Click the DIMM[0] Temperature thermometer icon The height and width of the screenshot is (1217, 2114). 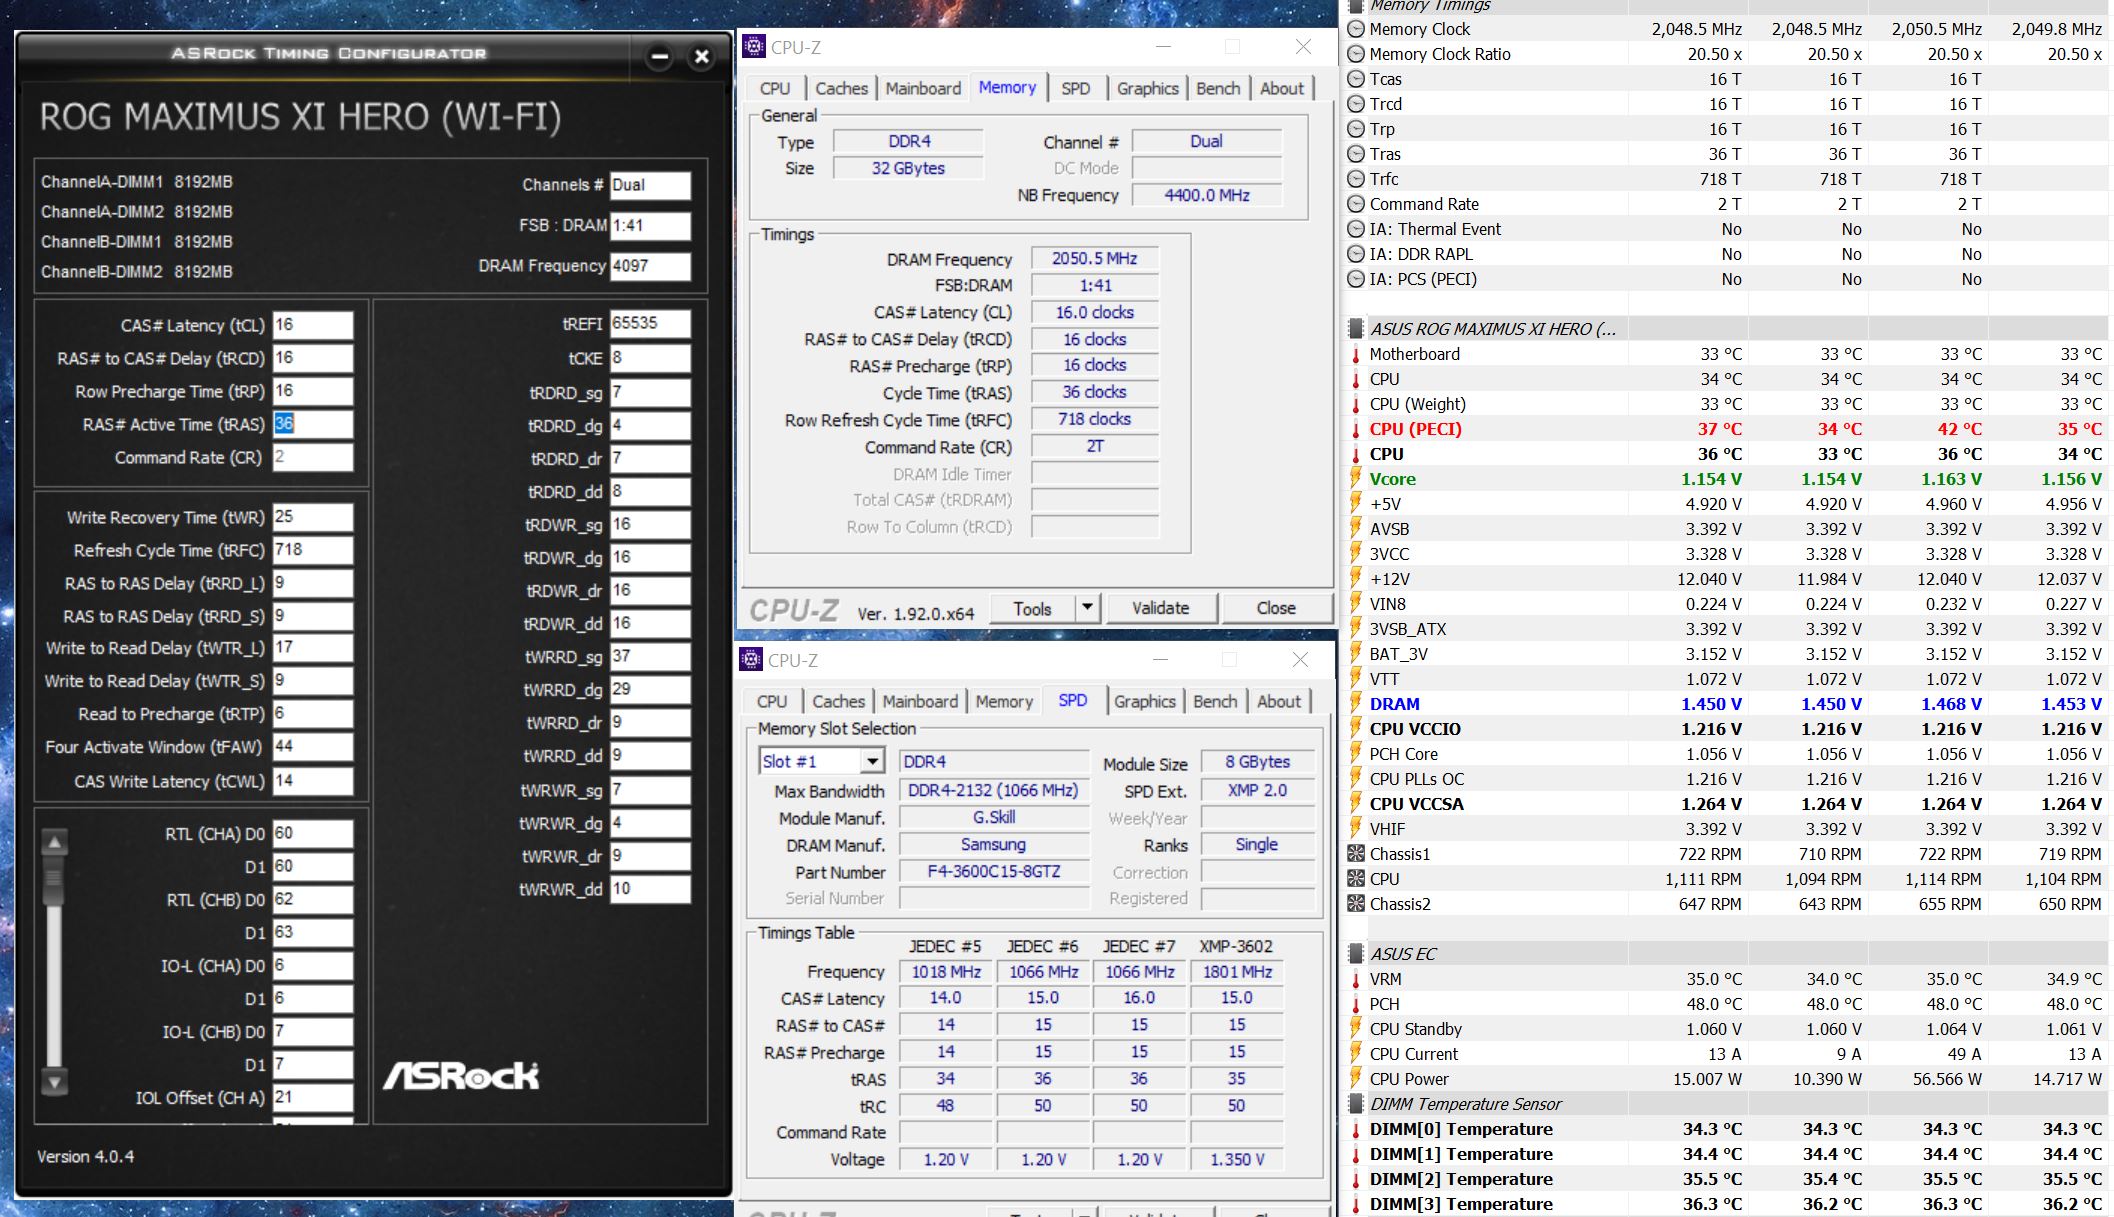1357,1129
